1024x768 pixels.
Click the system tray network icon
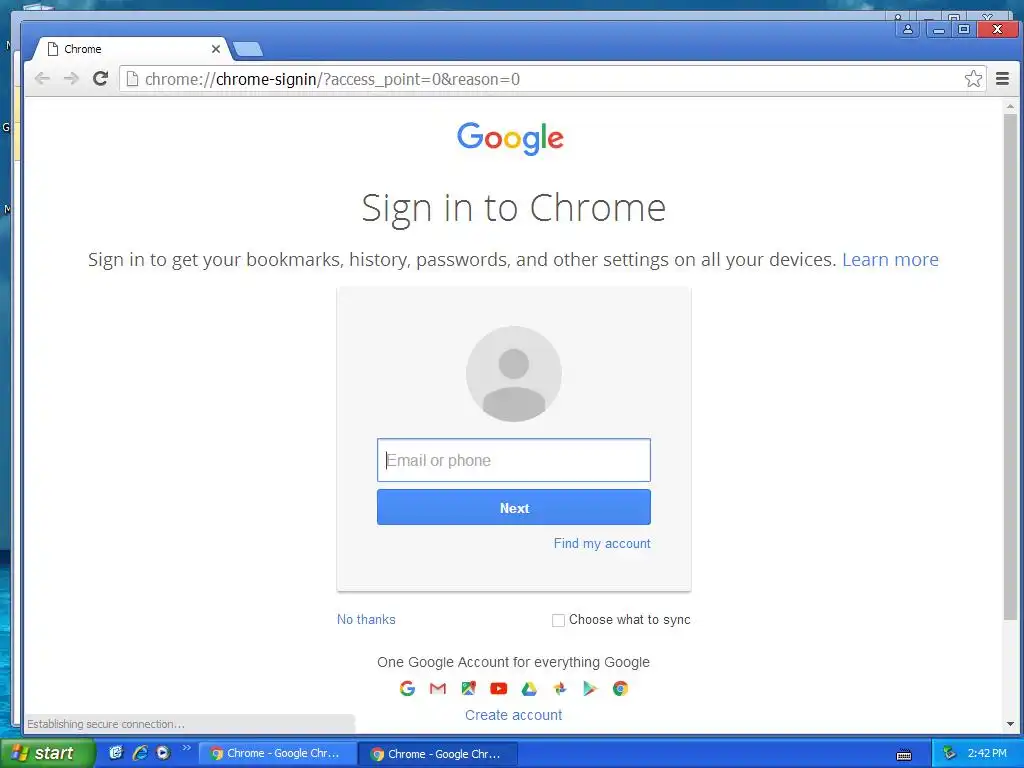point(950,753)
